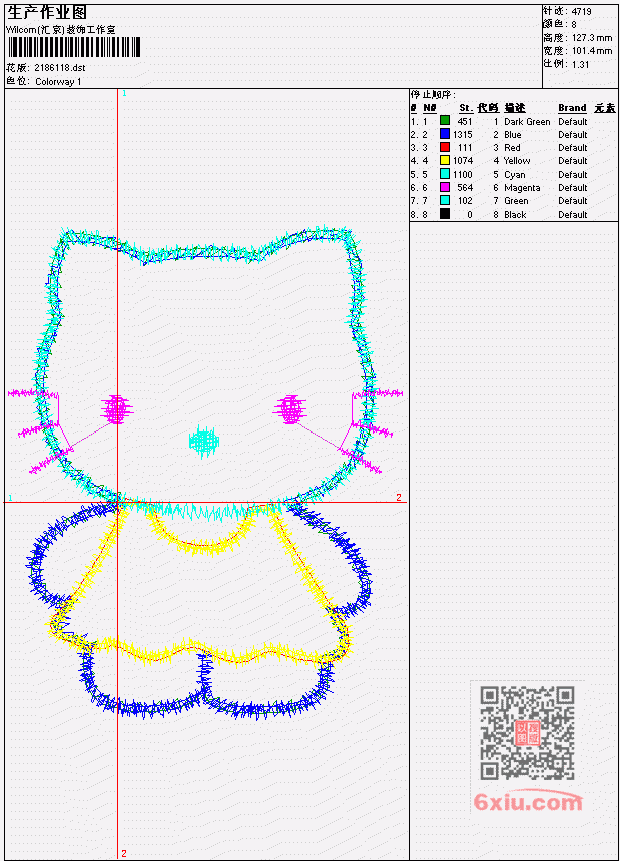
Task: Click the 'Red' description cell
Action: pyautogui.click(x=512, y=148)
